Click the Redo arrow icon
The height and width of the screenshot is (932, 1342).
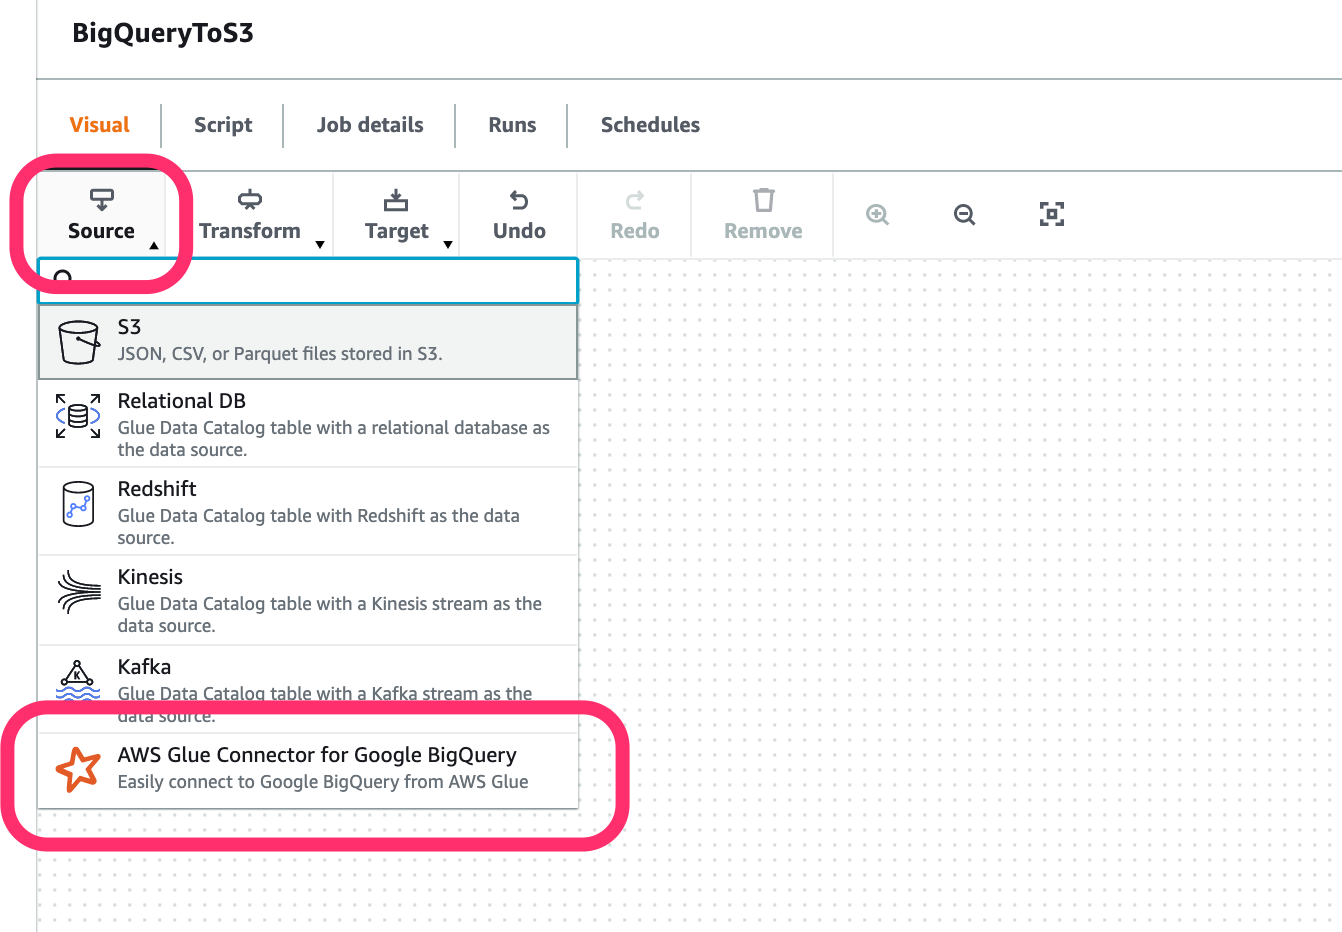pos(634,200)
